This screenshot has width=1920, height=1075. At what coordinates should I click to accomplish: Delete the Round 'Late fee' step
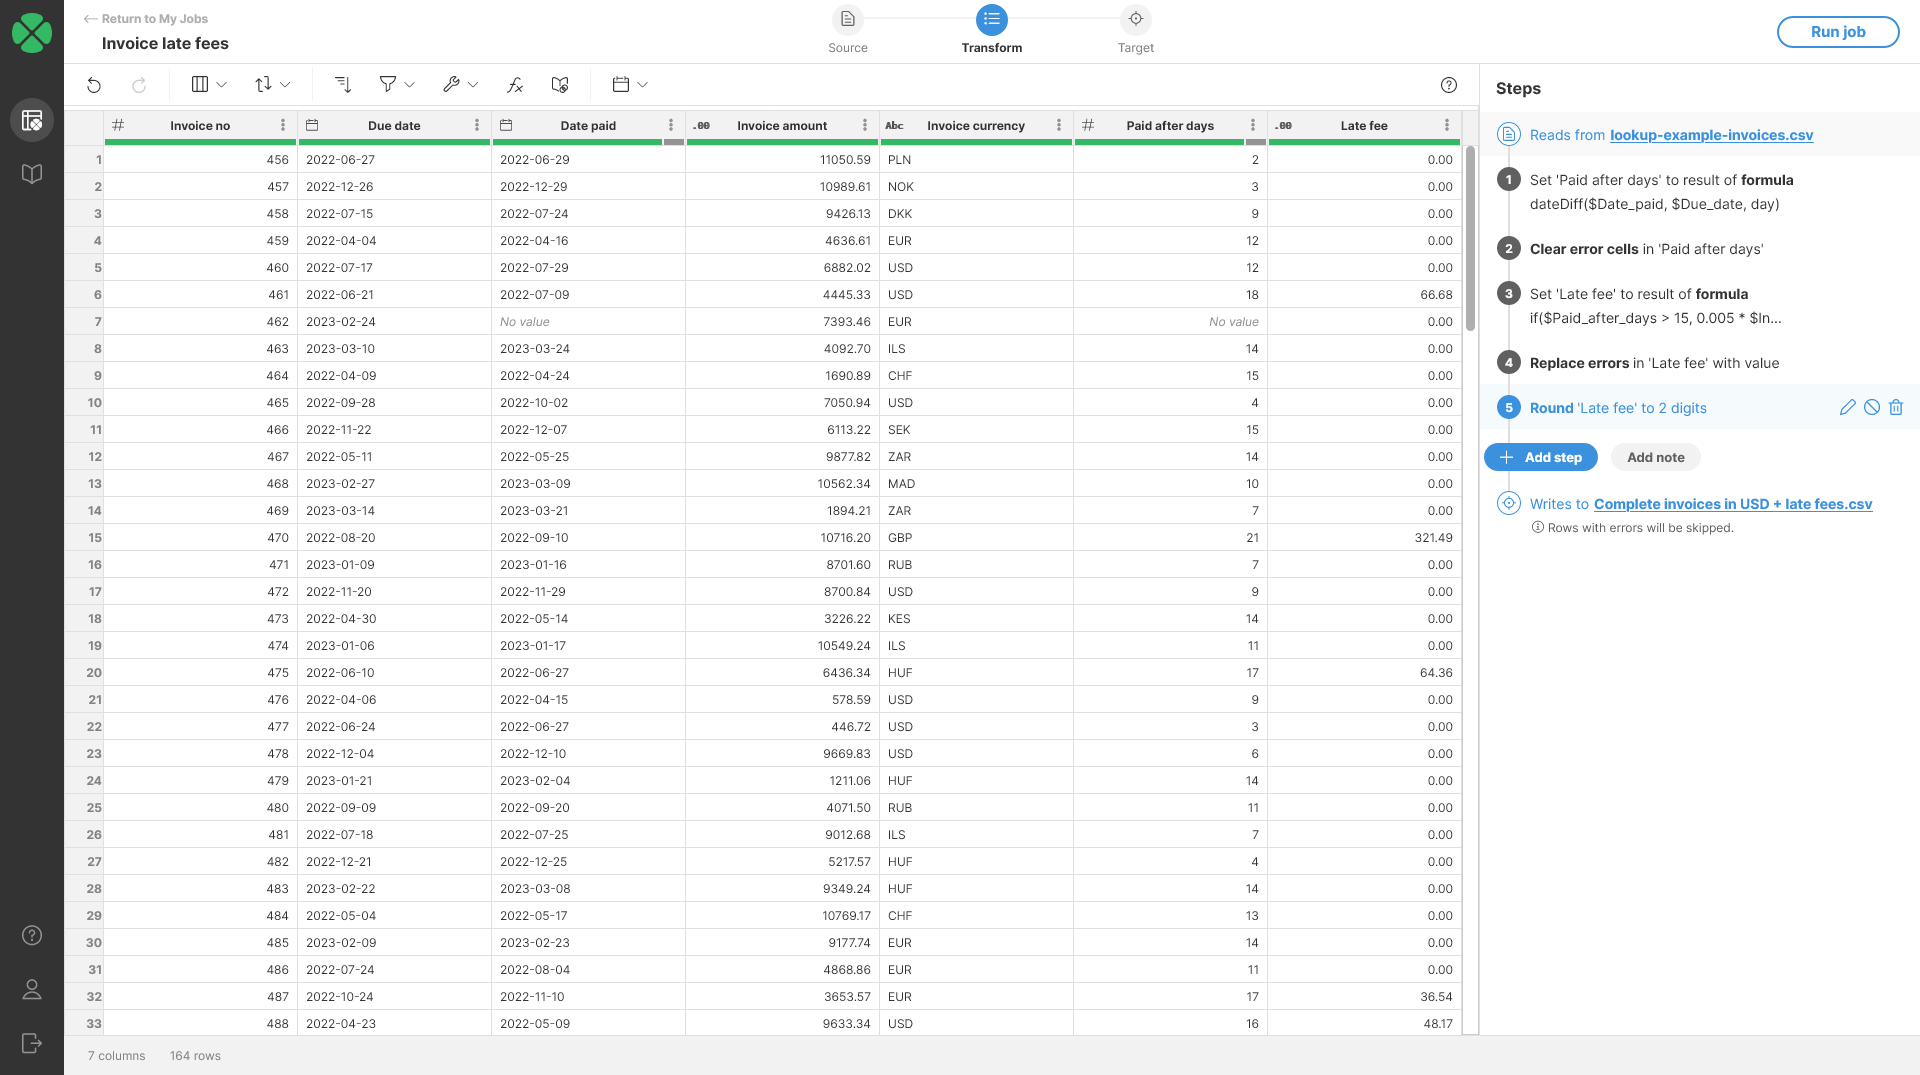[1897, 407]
